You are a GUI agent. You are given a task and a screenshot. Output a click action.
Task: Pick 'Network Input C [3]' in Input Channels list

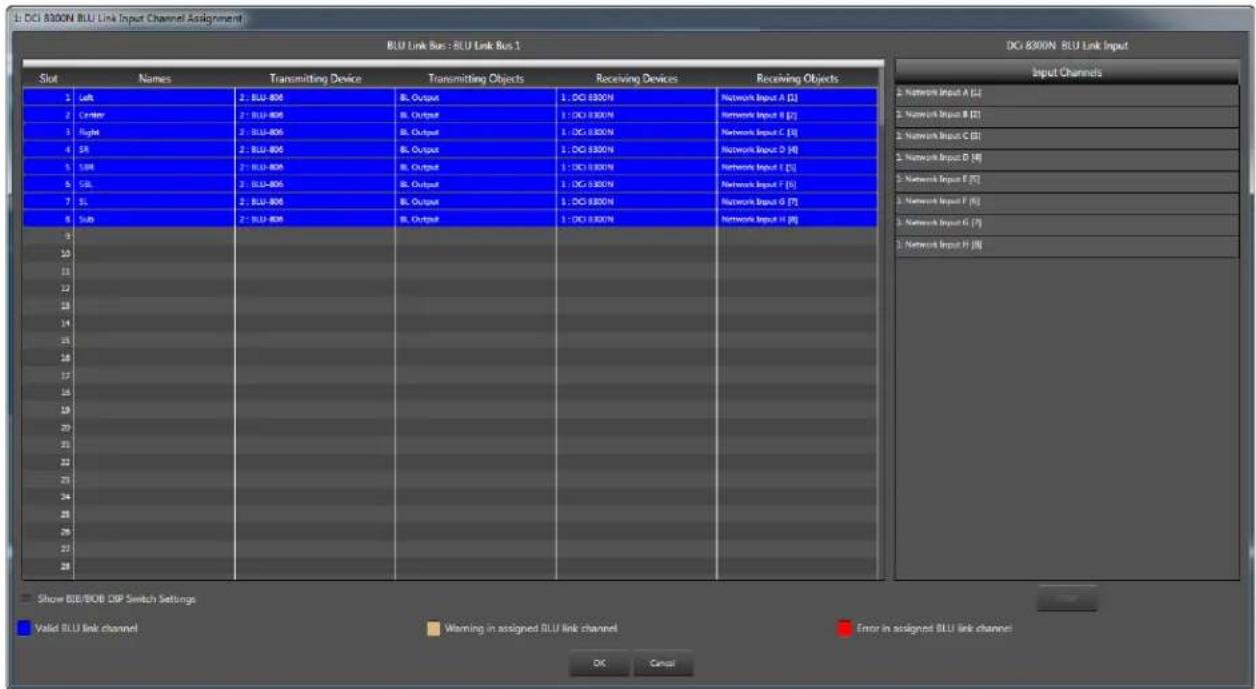[1067, 137]
